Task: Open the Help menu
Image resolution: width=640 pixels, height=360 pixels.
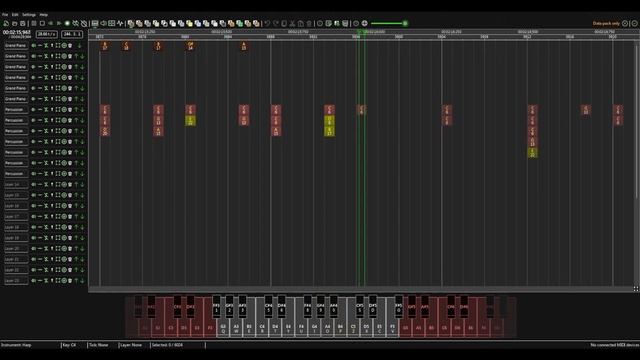Action: pyautogui.click(x=44, y=15)
